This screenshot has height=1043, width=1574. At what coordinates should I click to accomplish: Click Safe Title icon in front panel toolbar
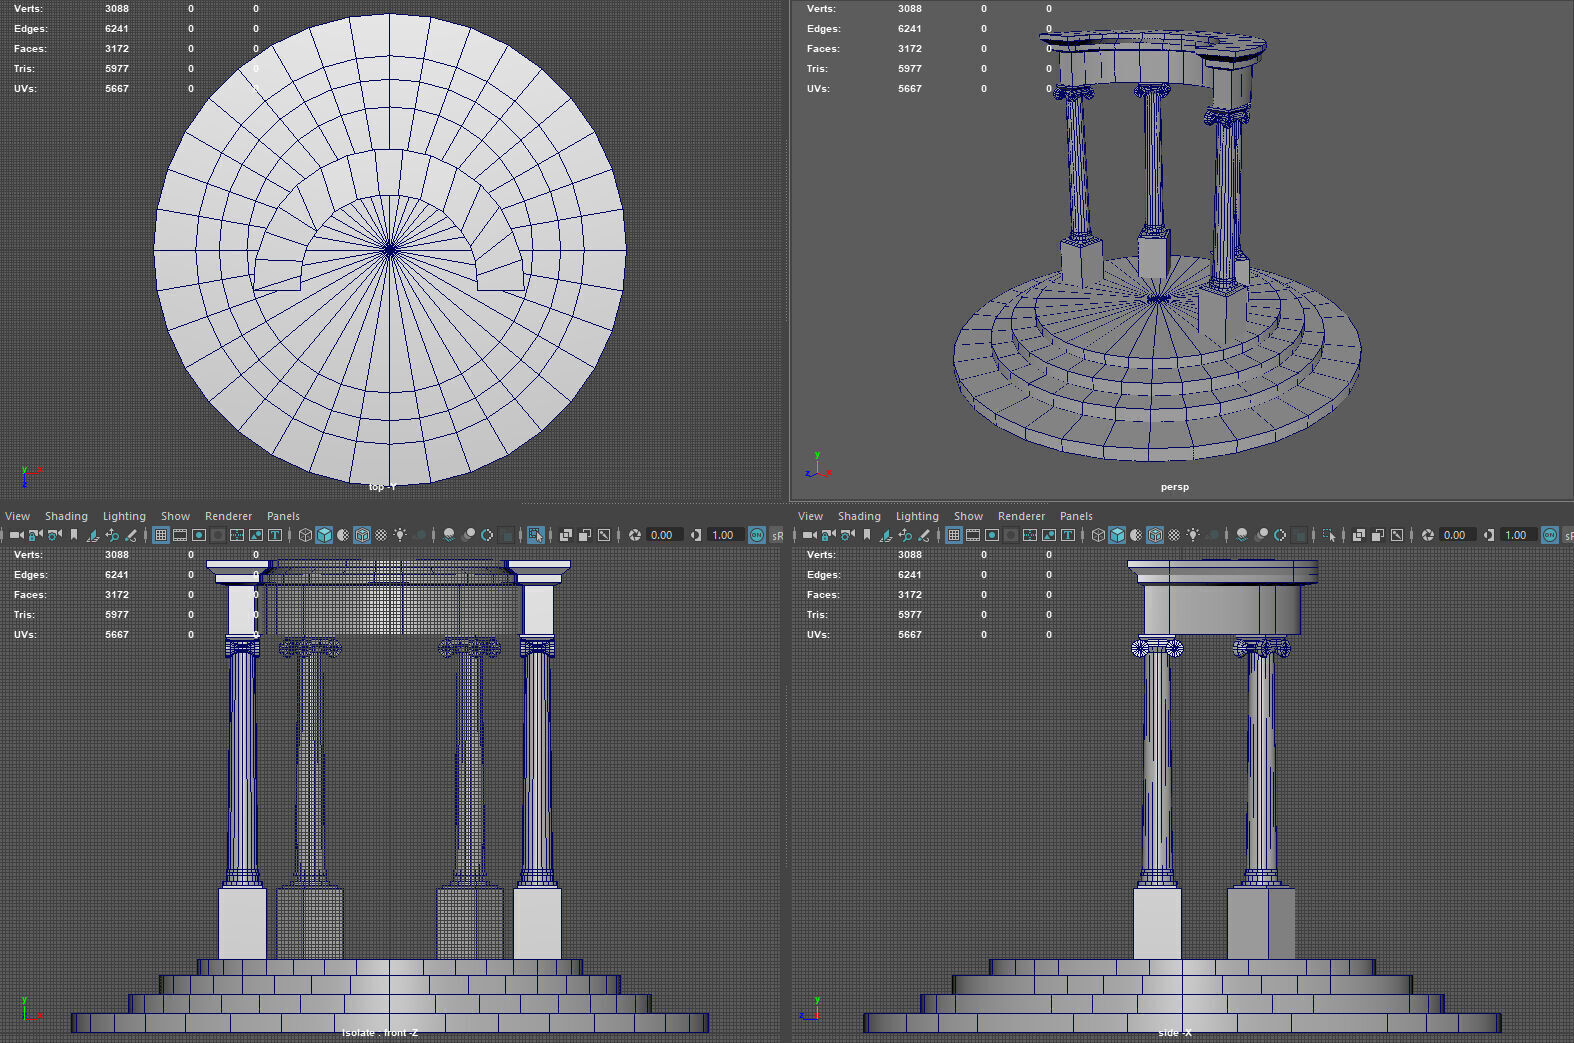tap(275, 535)
